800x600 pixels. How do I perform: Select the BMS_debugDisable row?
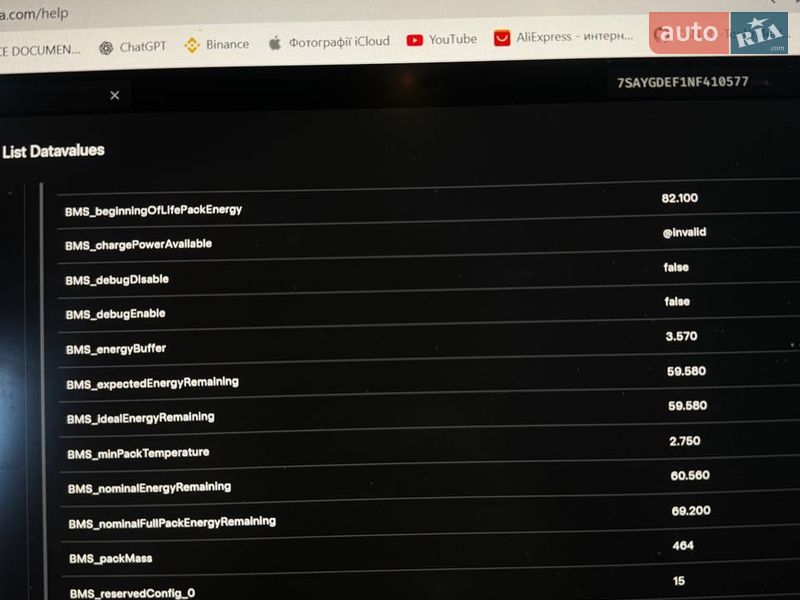click(x=429, y=276)
